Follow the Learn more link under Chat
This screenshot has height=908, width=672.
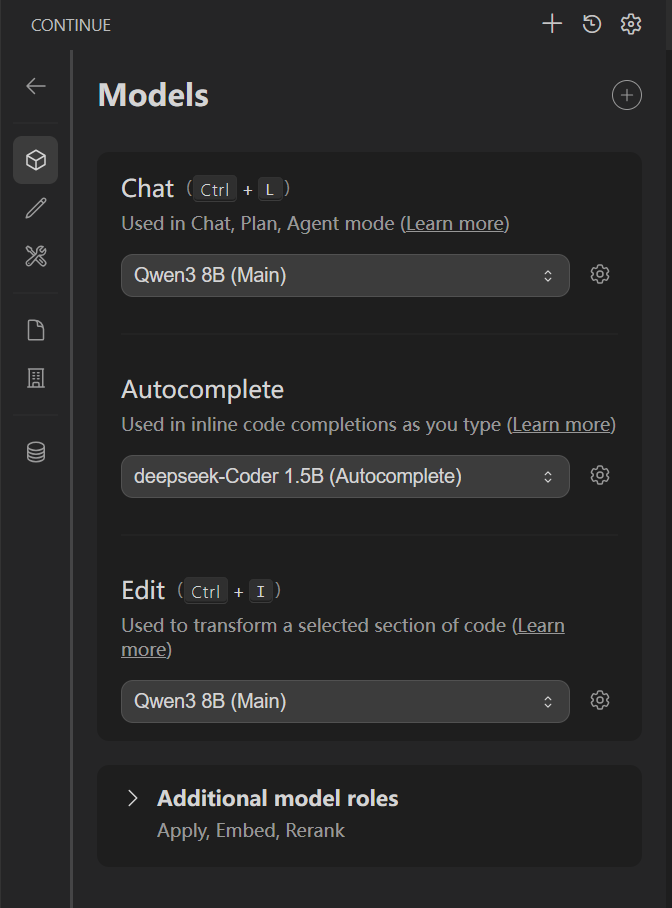point(455,224)
